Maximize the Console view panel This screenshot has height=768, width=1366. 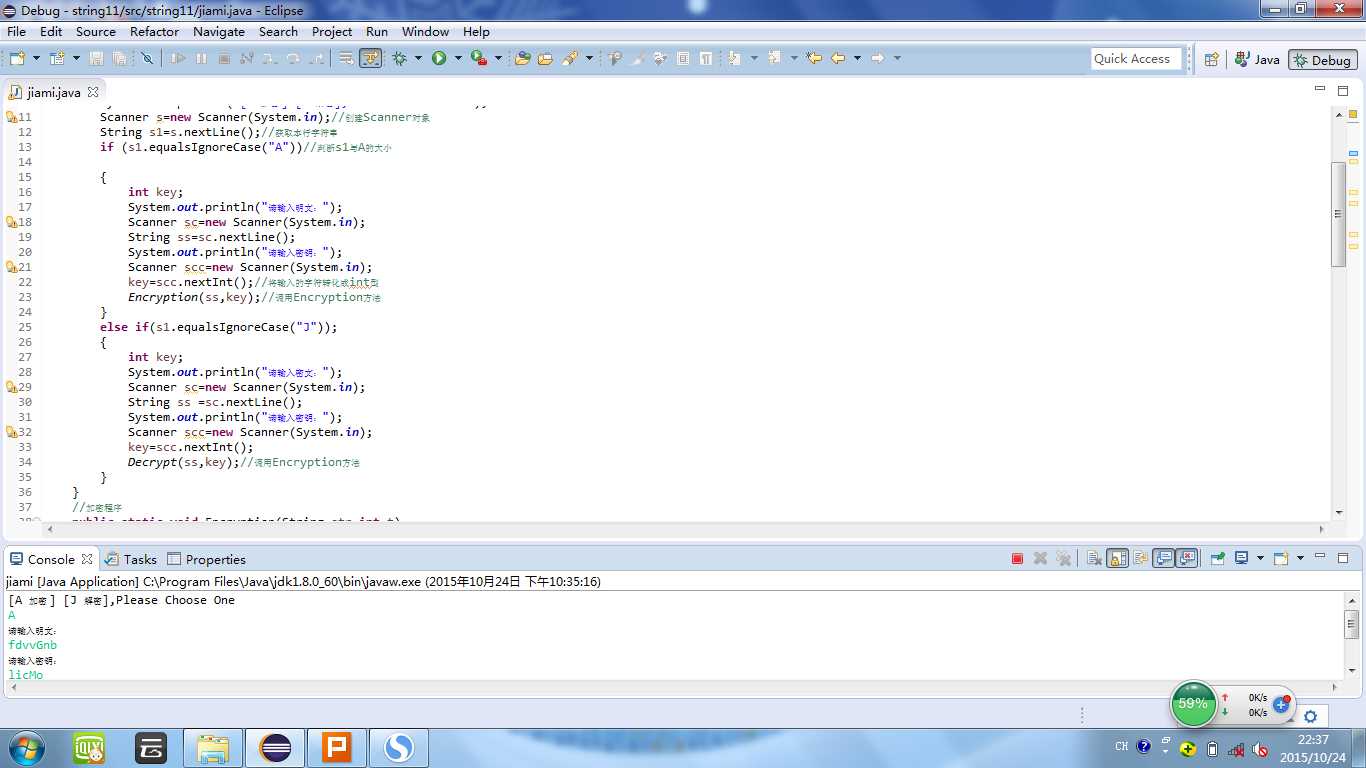click(x=1343, y=557)
